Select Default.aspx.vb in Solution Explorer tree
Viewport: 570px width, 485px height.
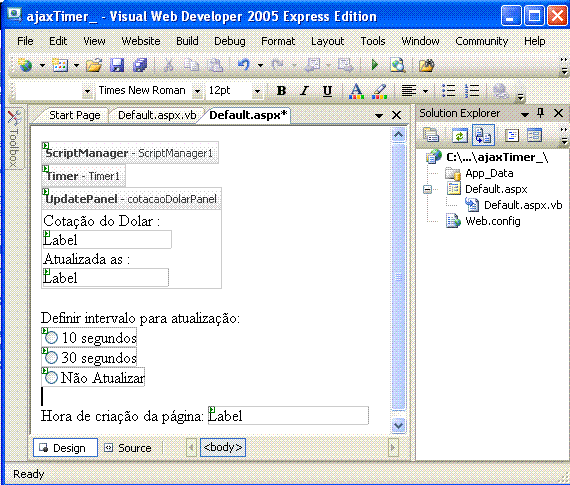(523, 205)
